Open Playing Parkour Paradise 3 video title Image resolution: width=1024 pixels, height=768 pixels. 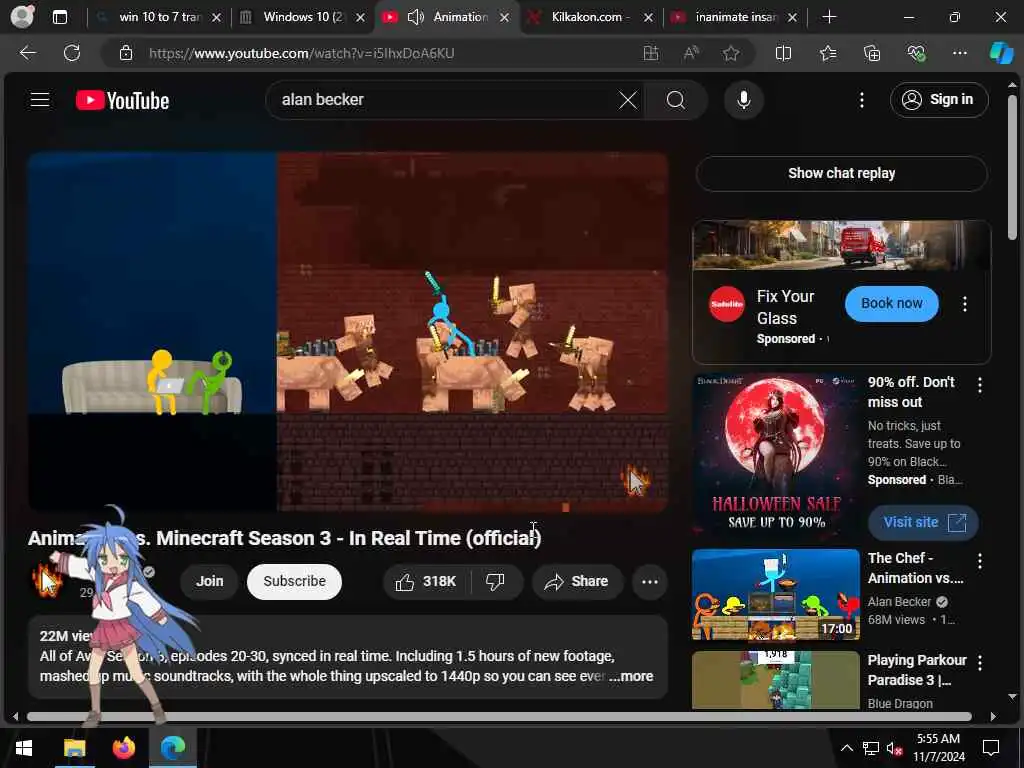pos(917,670)
